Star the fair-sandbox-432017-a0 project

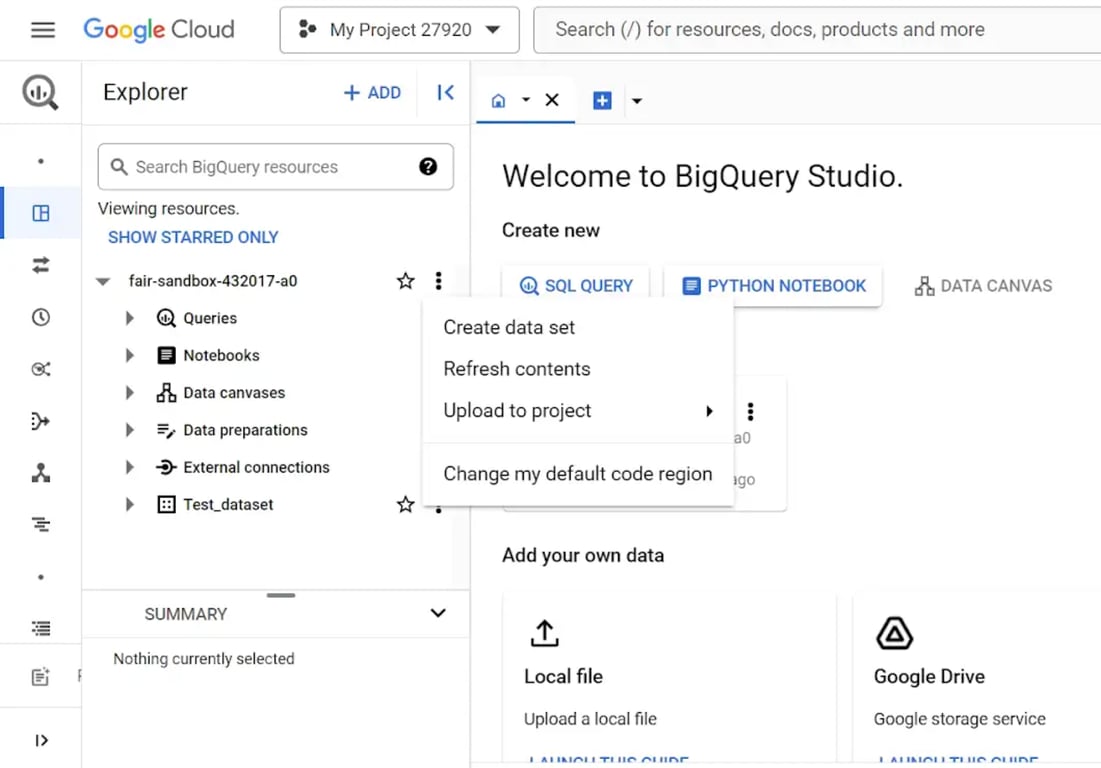[x=405, y=281]
